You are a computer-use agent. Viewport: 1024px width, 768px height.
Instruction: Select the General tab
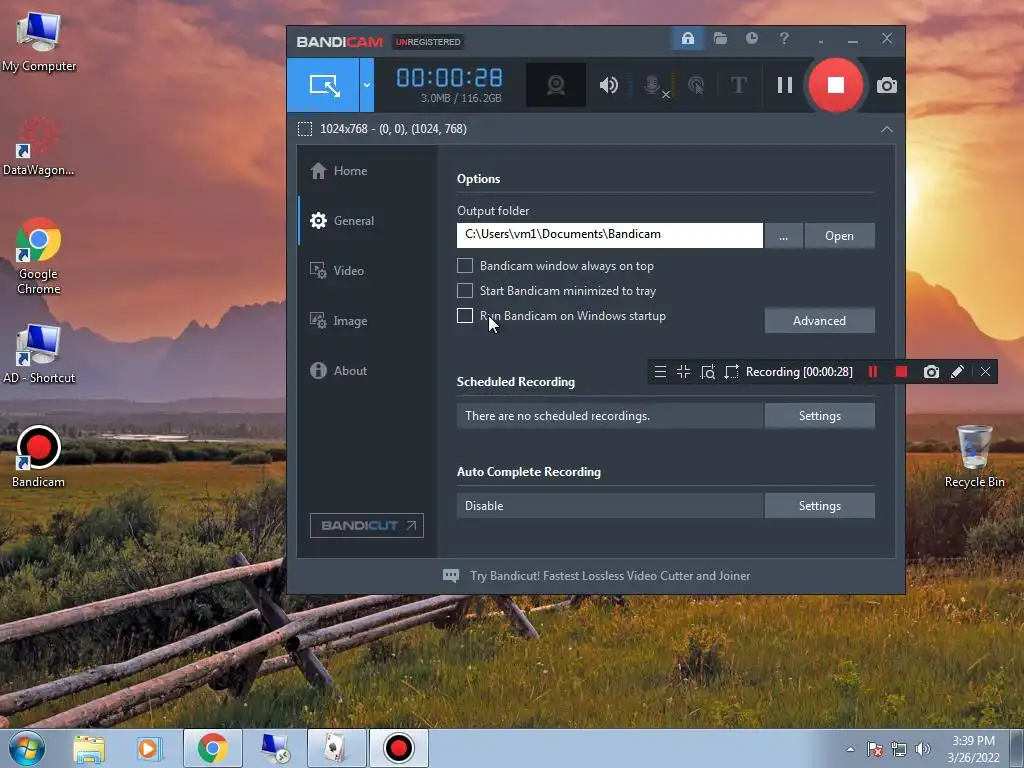pos(368,221)
